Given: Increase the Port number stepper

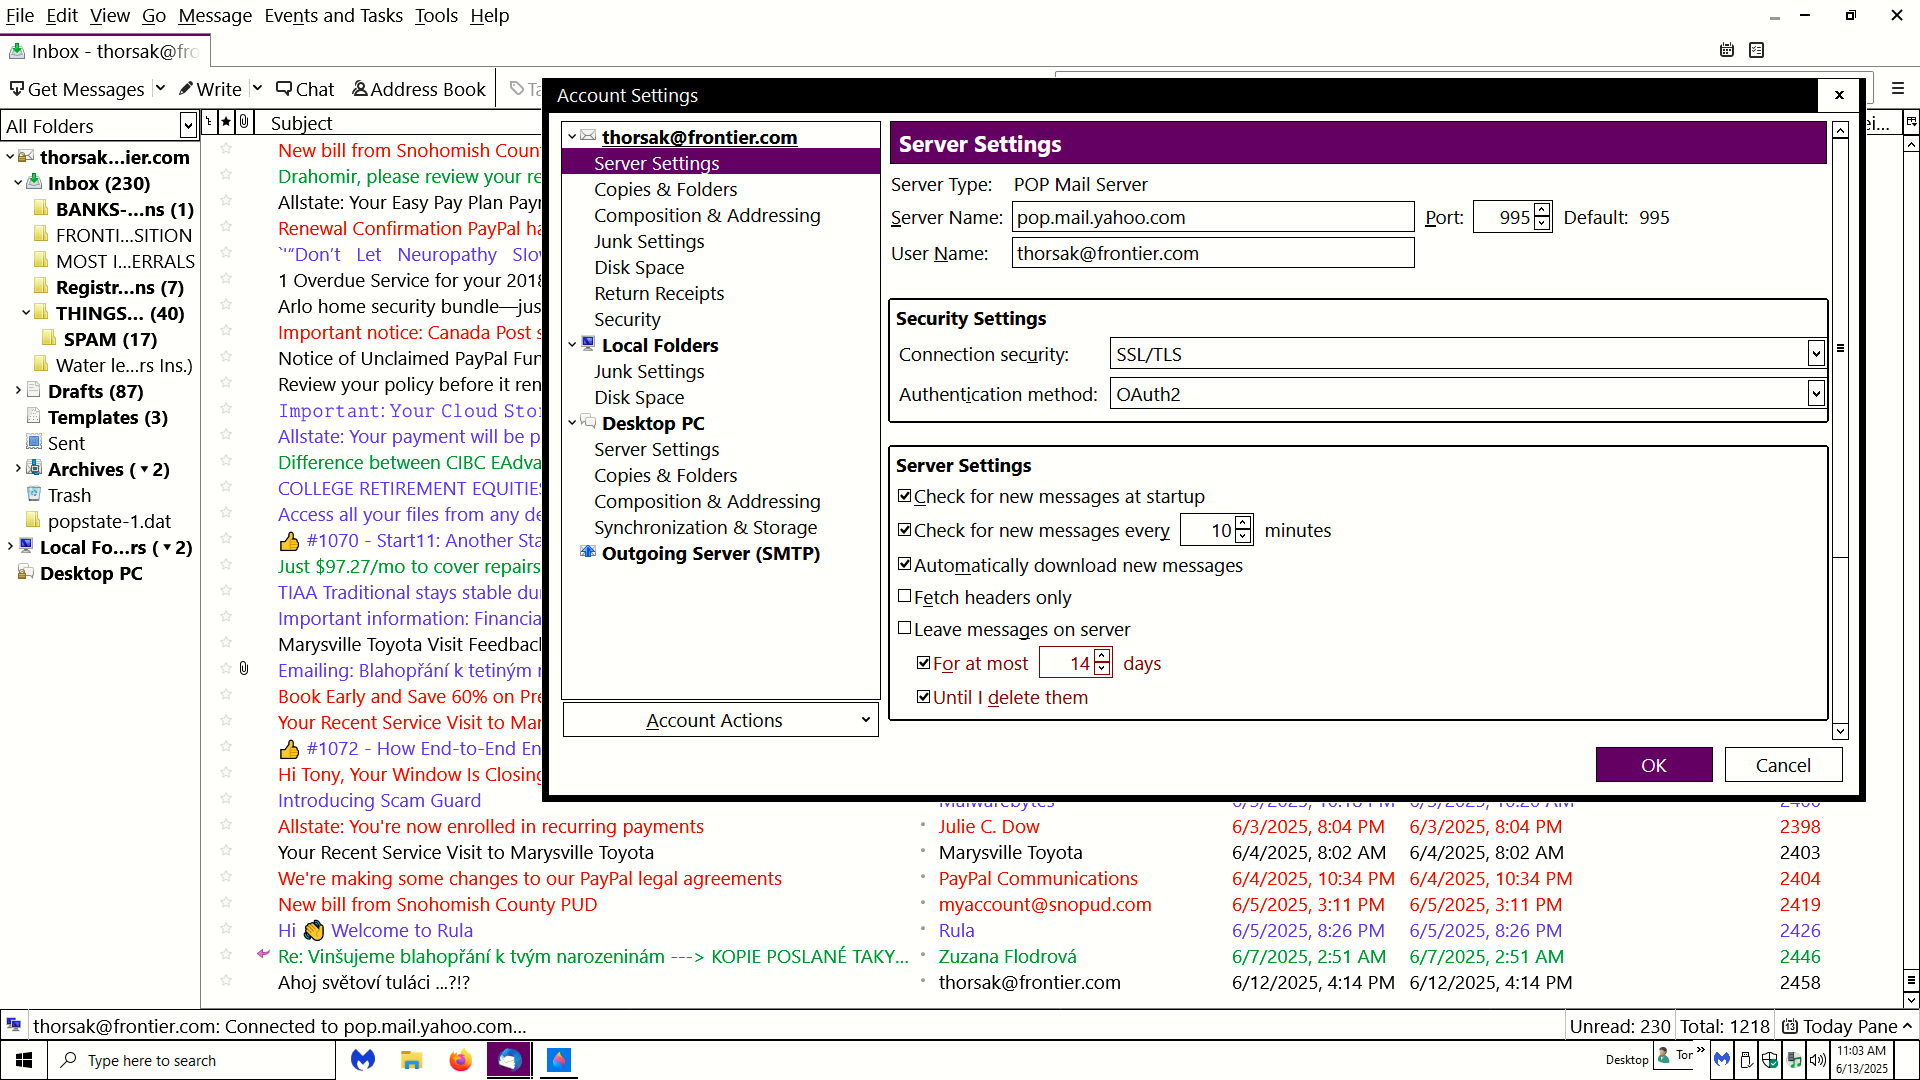Looking at the screenshot, I should click(1542, 210).
